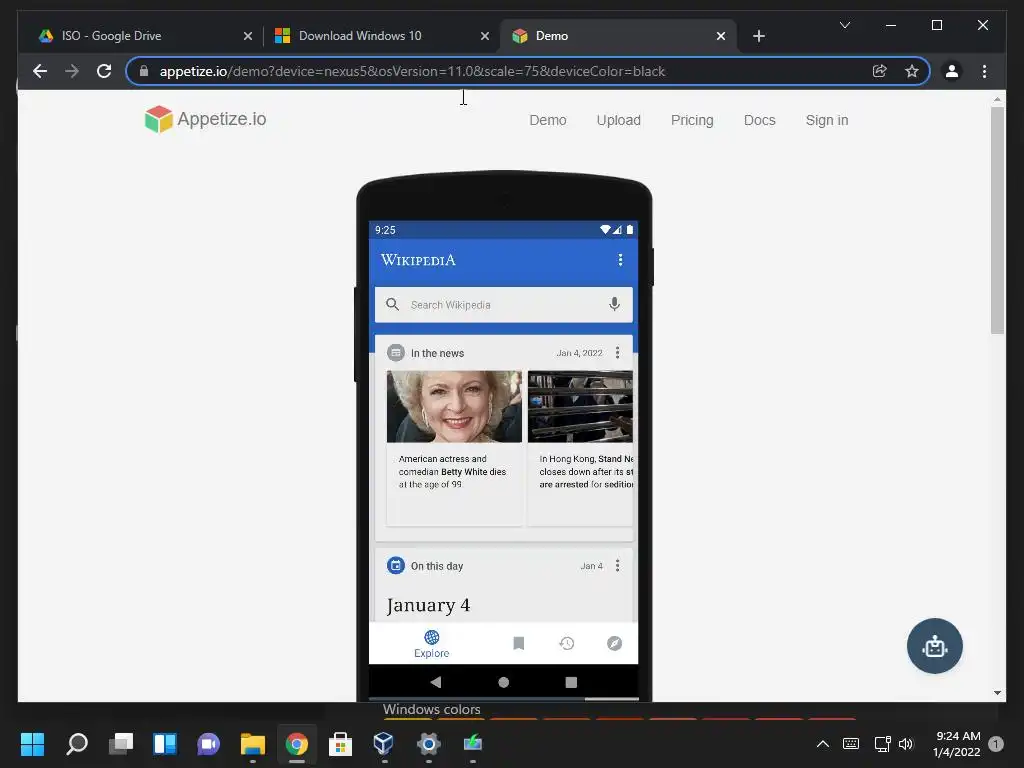The image size is (1024, 768).
Task: Open the On this day card options menu
Action: (x=617, y=566)
